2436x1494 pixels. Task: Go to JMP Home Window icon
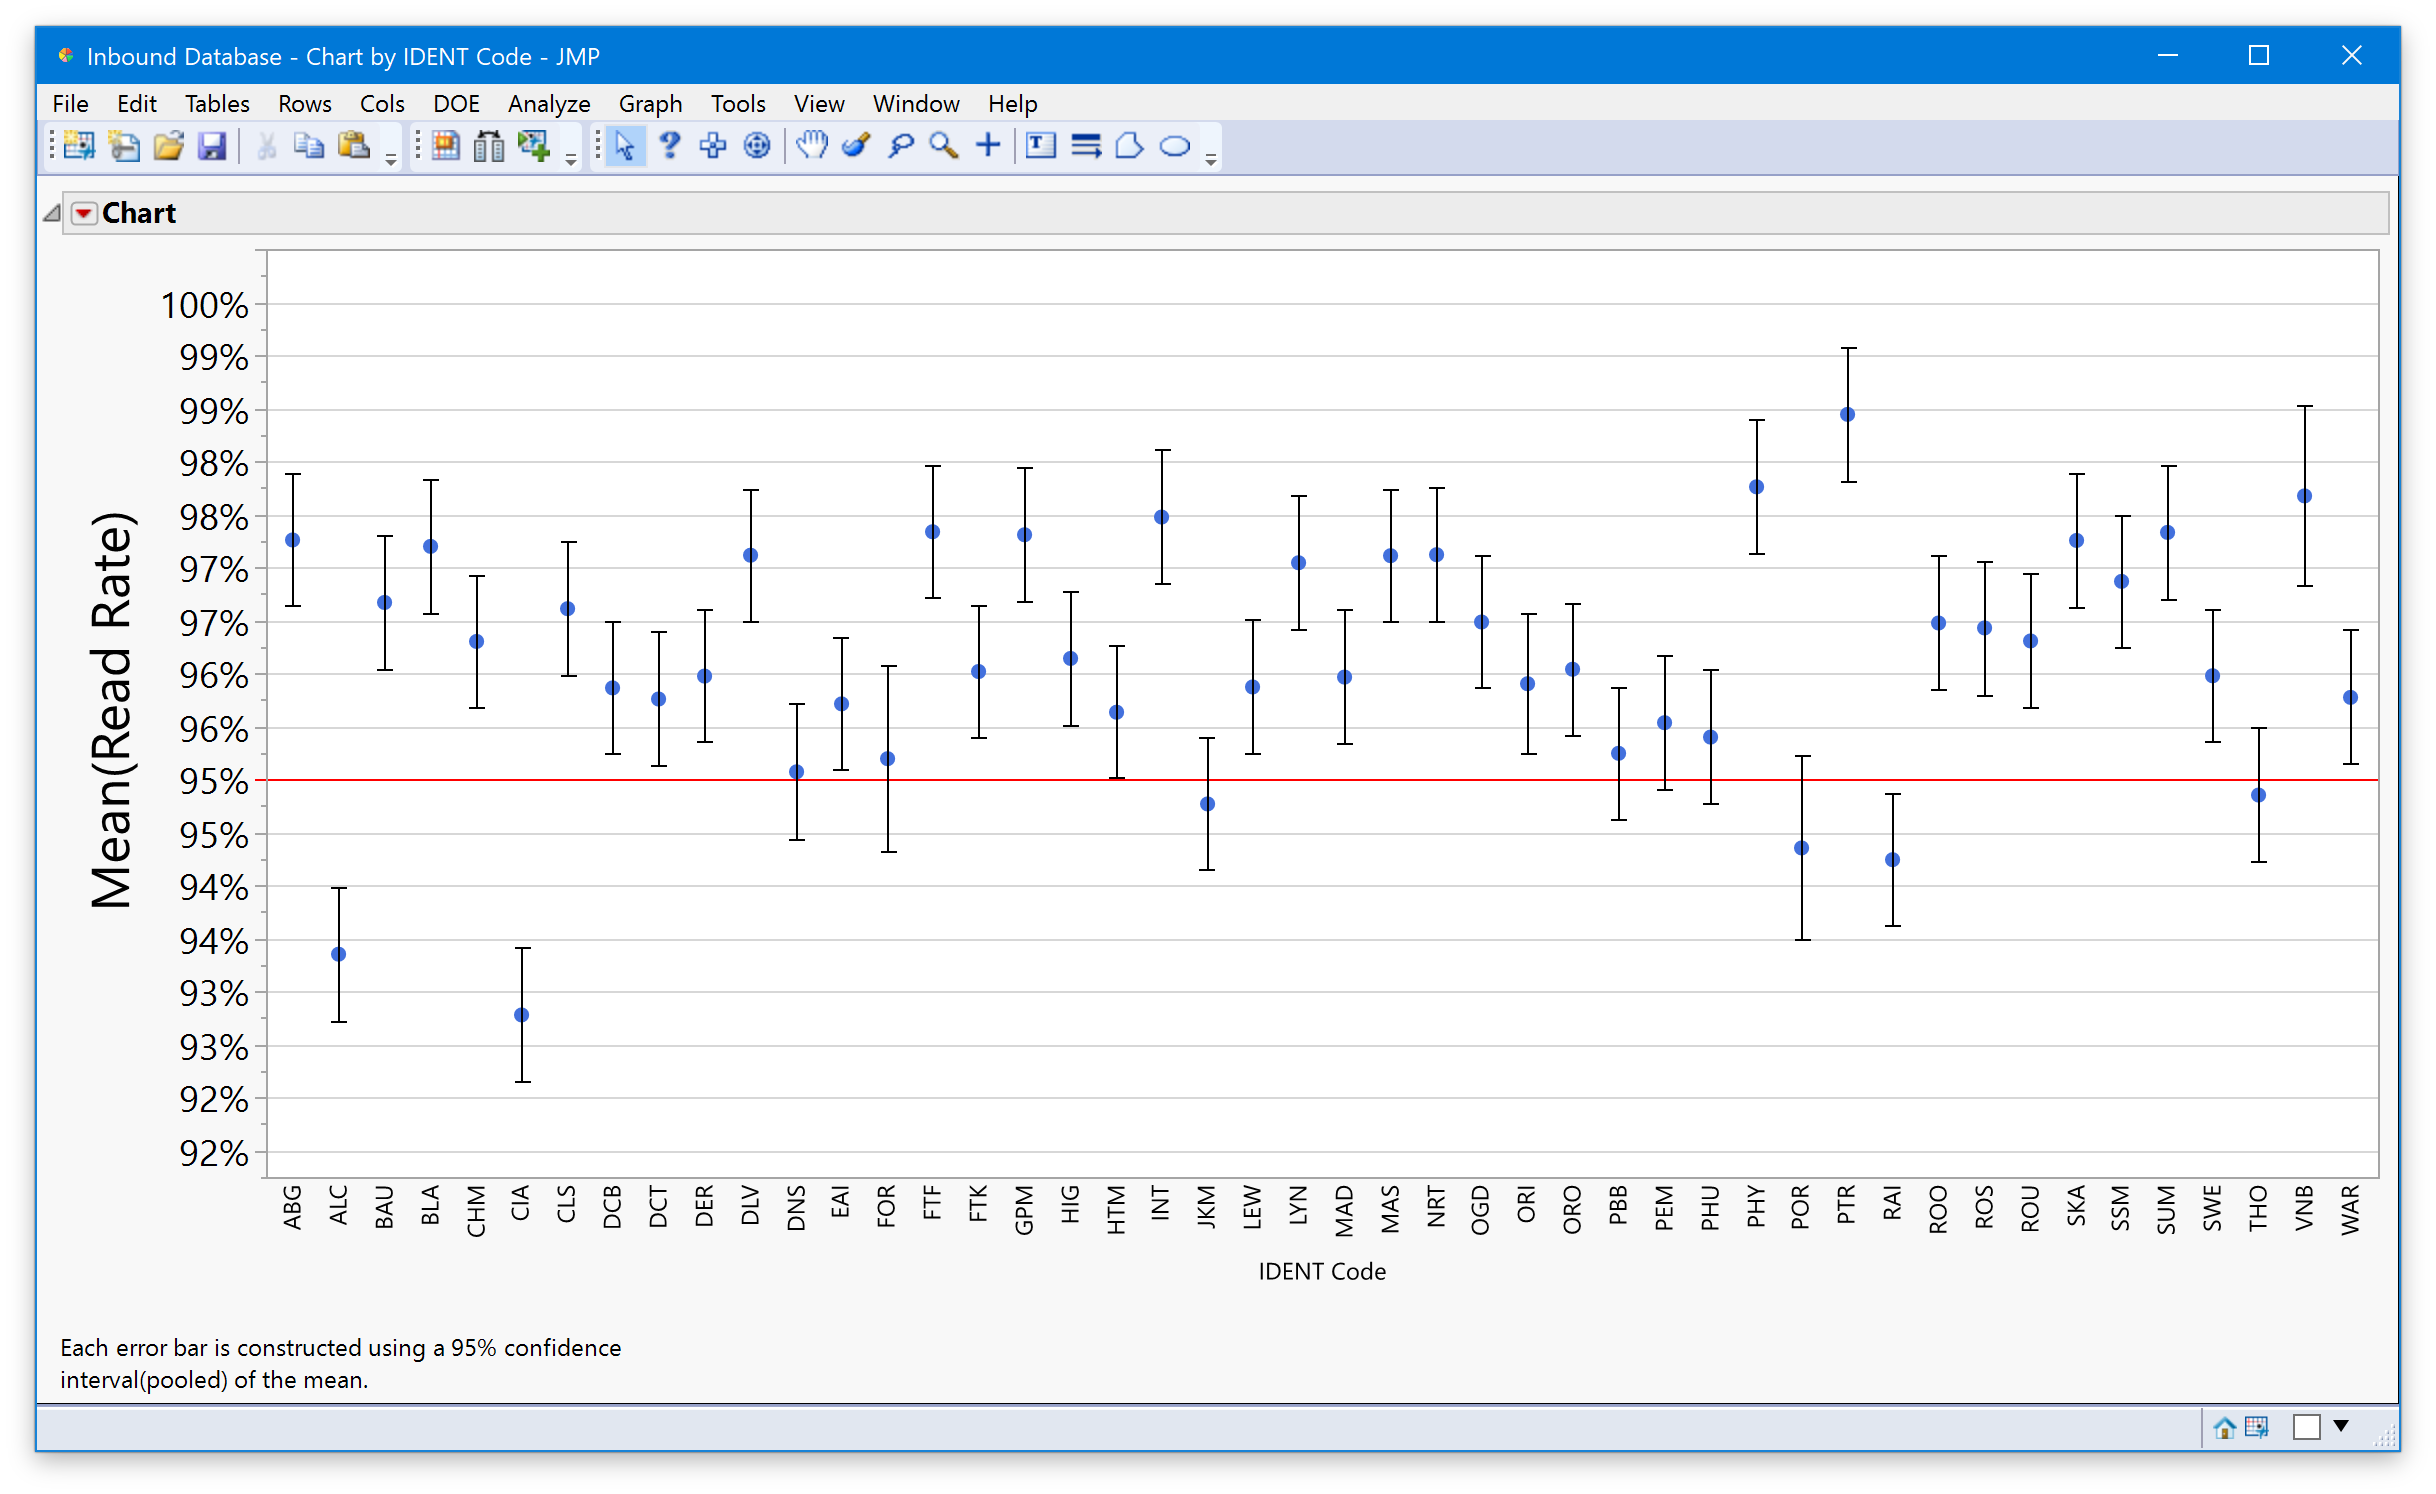coord(2224,1427)
